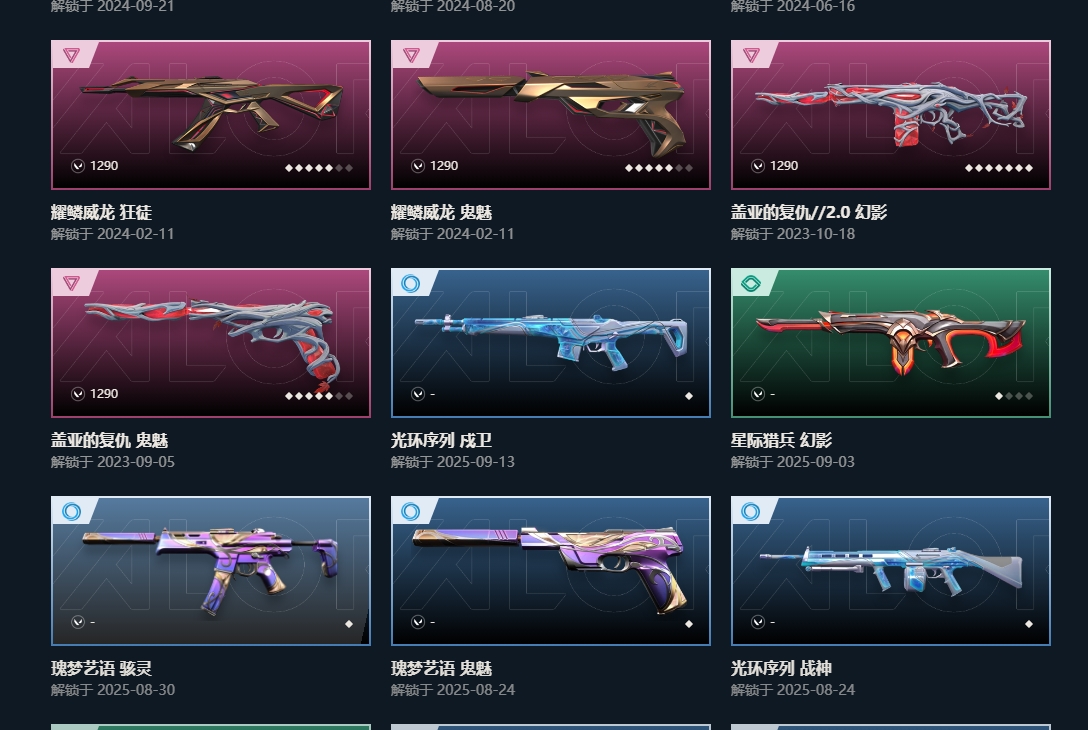Click the 瑰梦艺语 骇灵 skin name
Screen dimensions: 1088x730
[x=101, y=668]
